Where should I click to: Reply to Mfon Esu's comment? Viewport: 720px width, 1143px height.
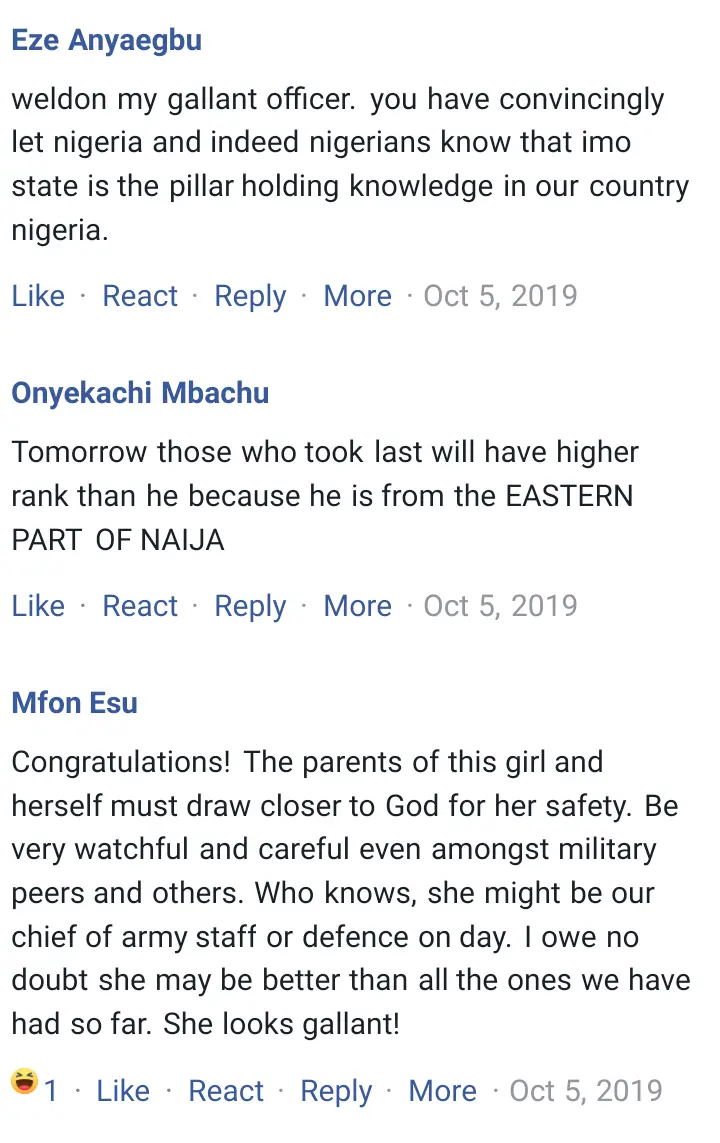tap(336, 1091)
